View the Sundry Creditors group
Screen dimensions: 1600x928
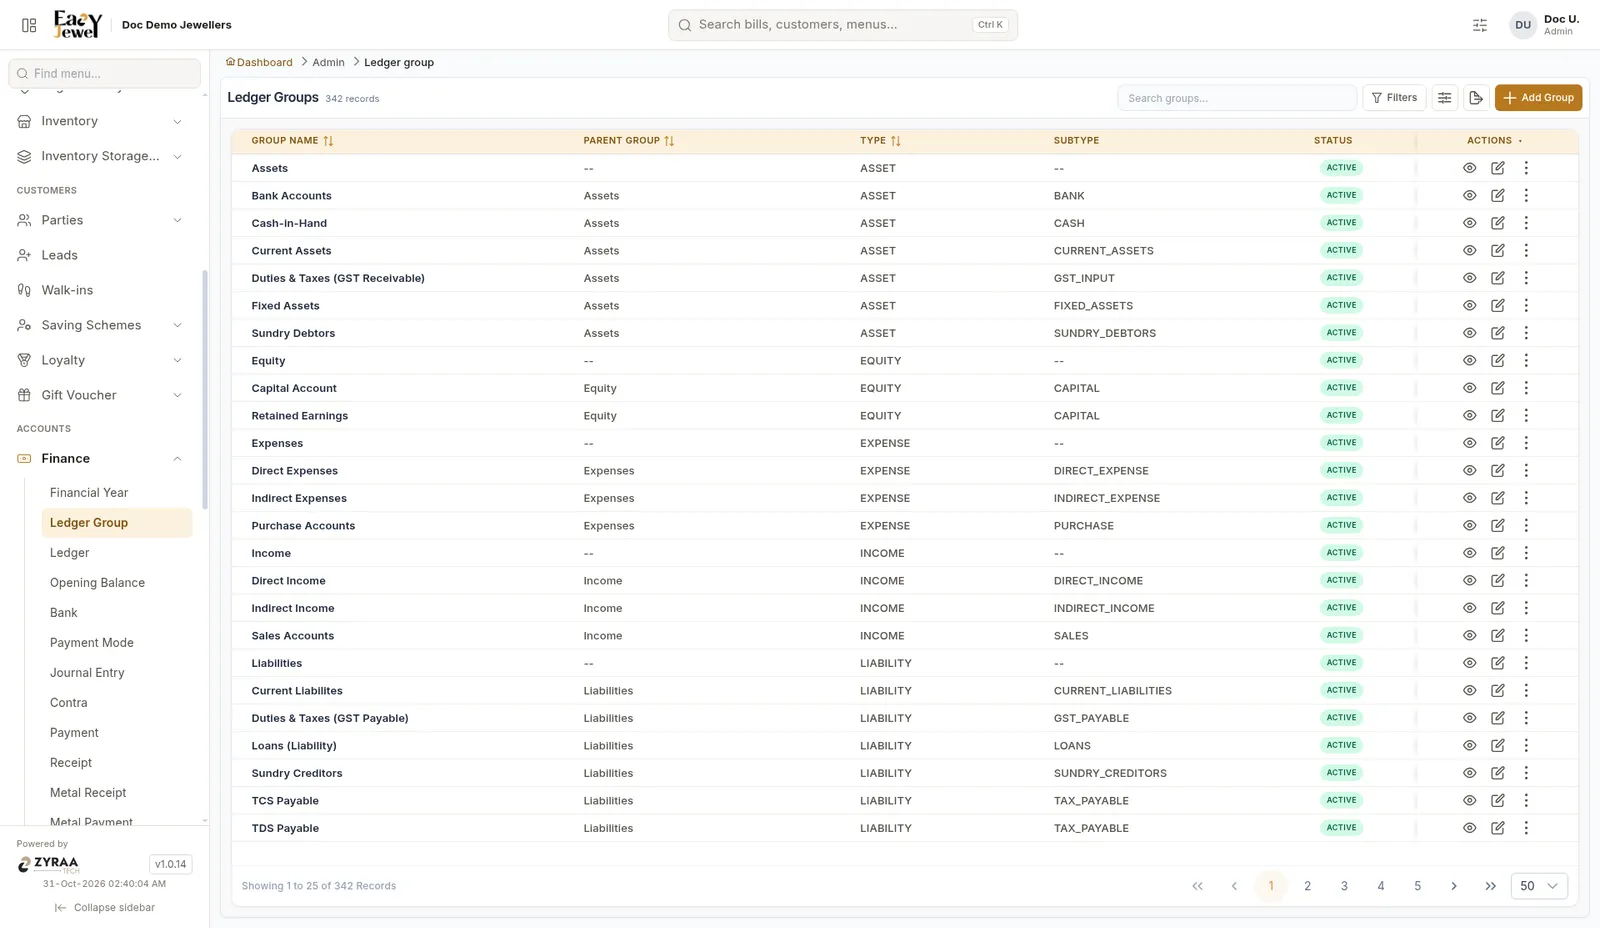pos(1469,773)
